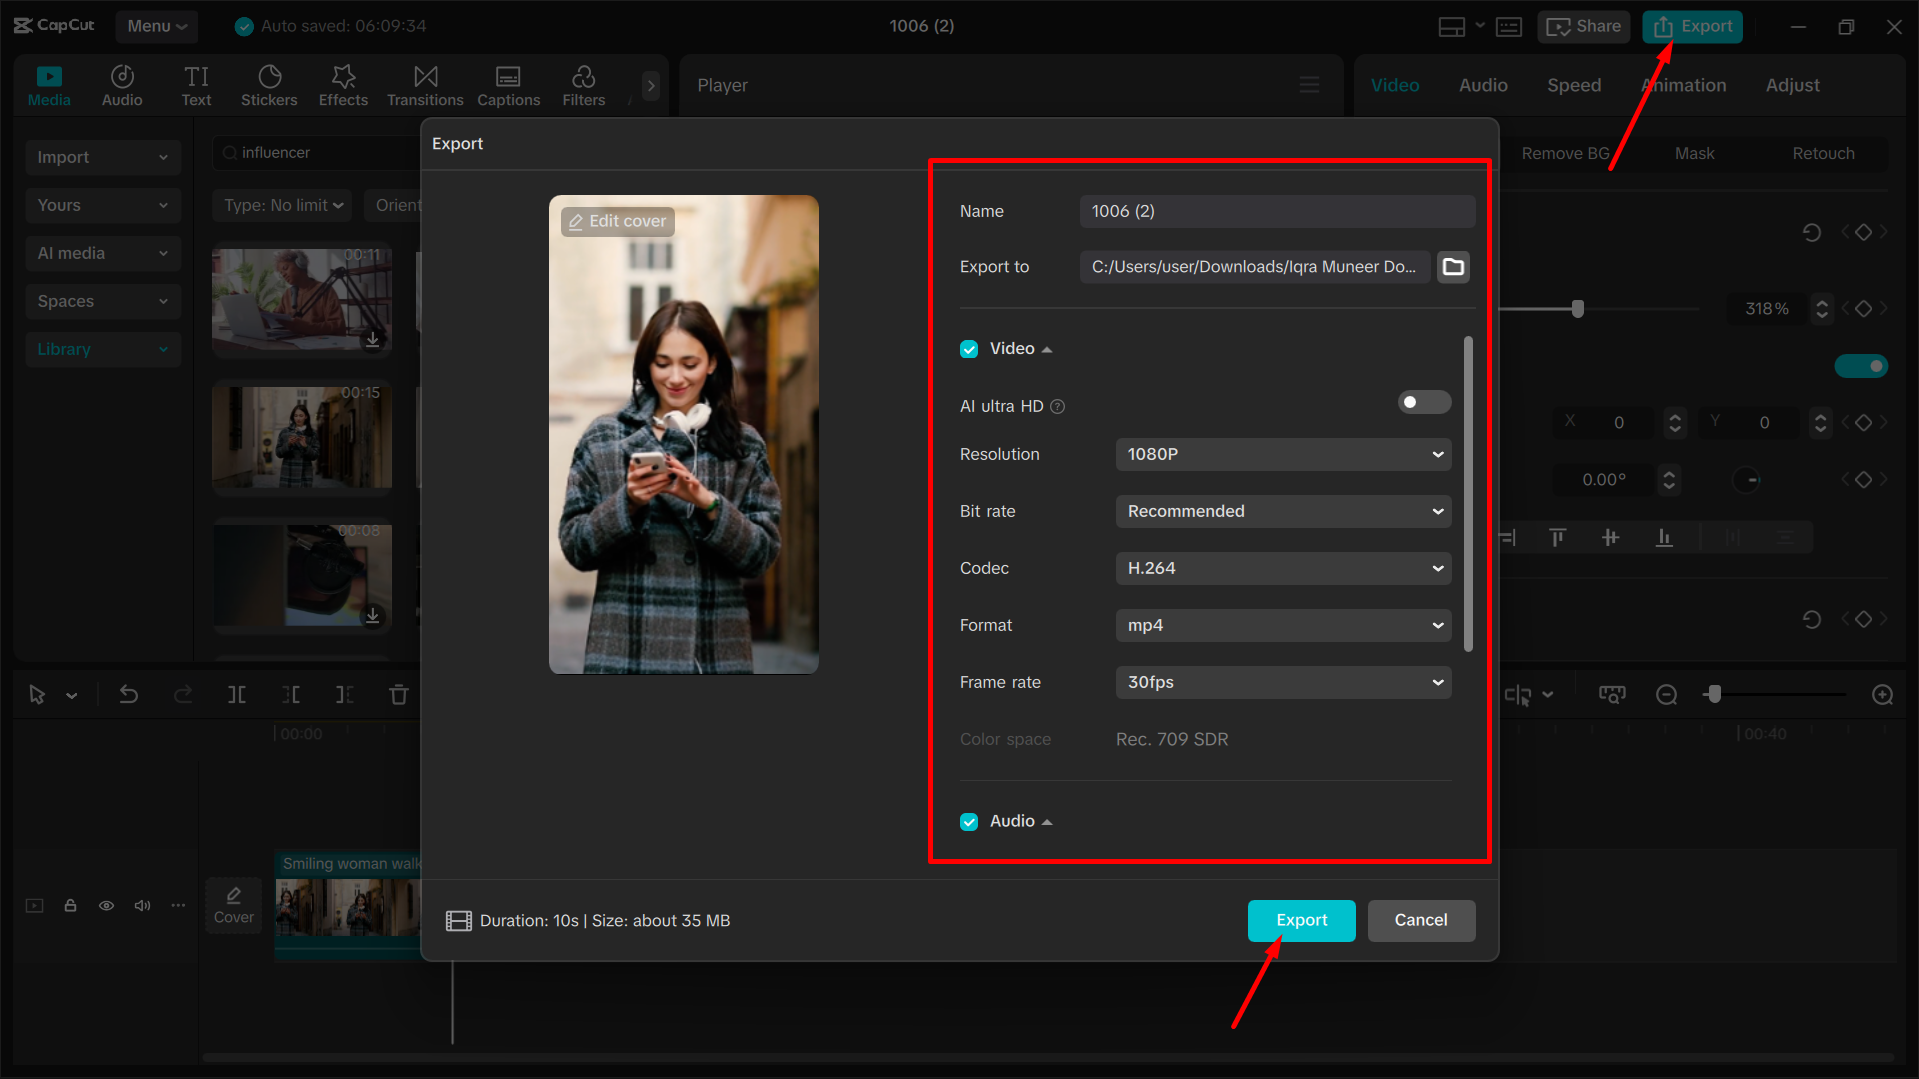Open the Effects panel
Screen dimensions: 1919x1079
(x=343, y=85)
